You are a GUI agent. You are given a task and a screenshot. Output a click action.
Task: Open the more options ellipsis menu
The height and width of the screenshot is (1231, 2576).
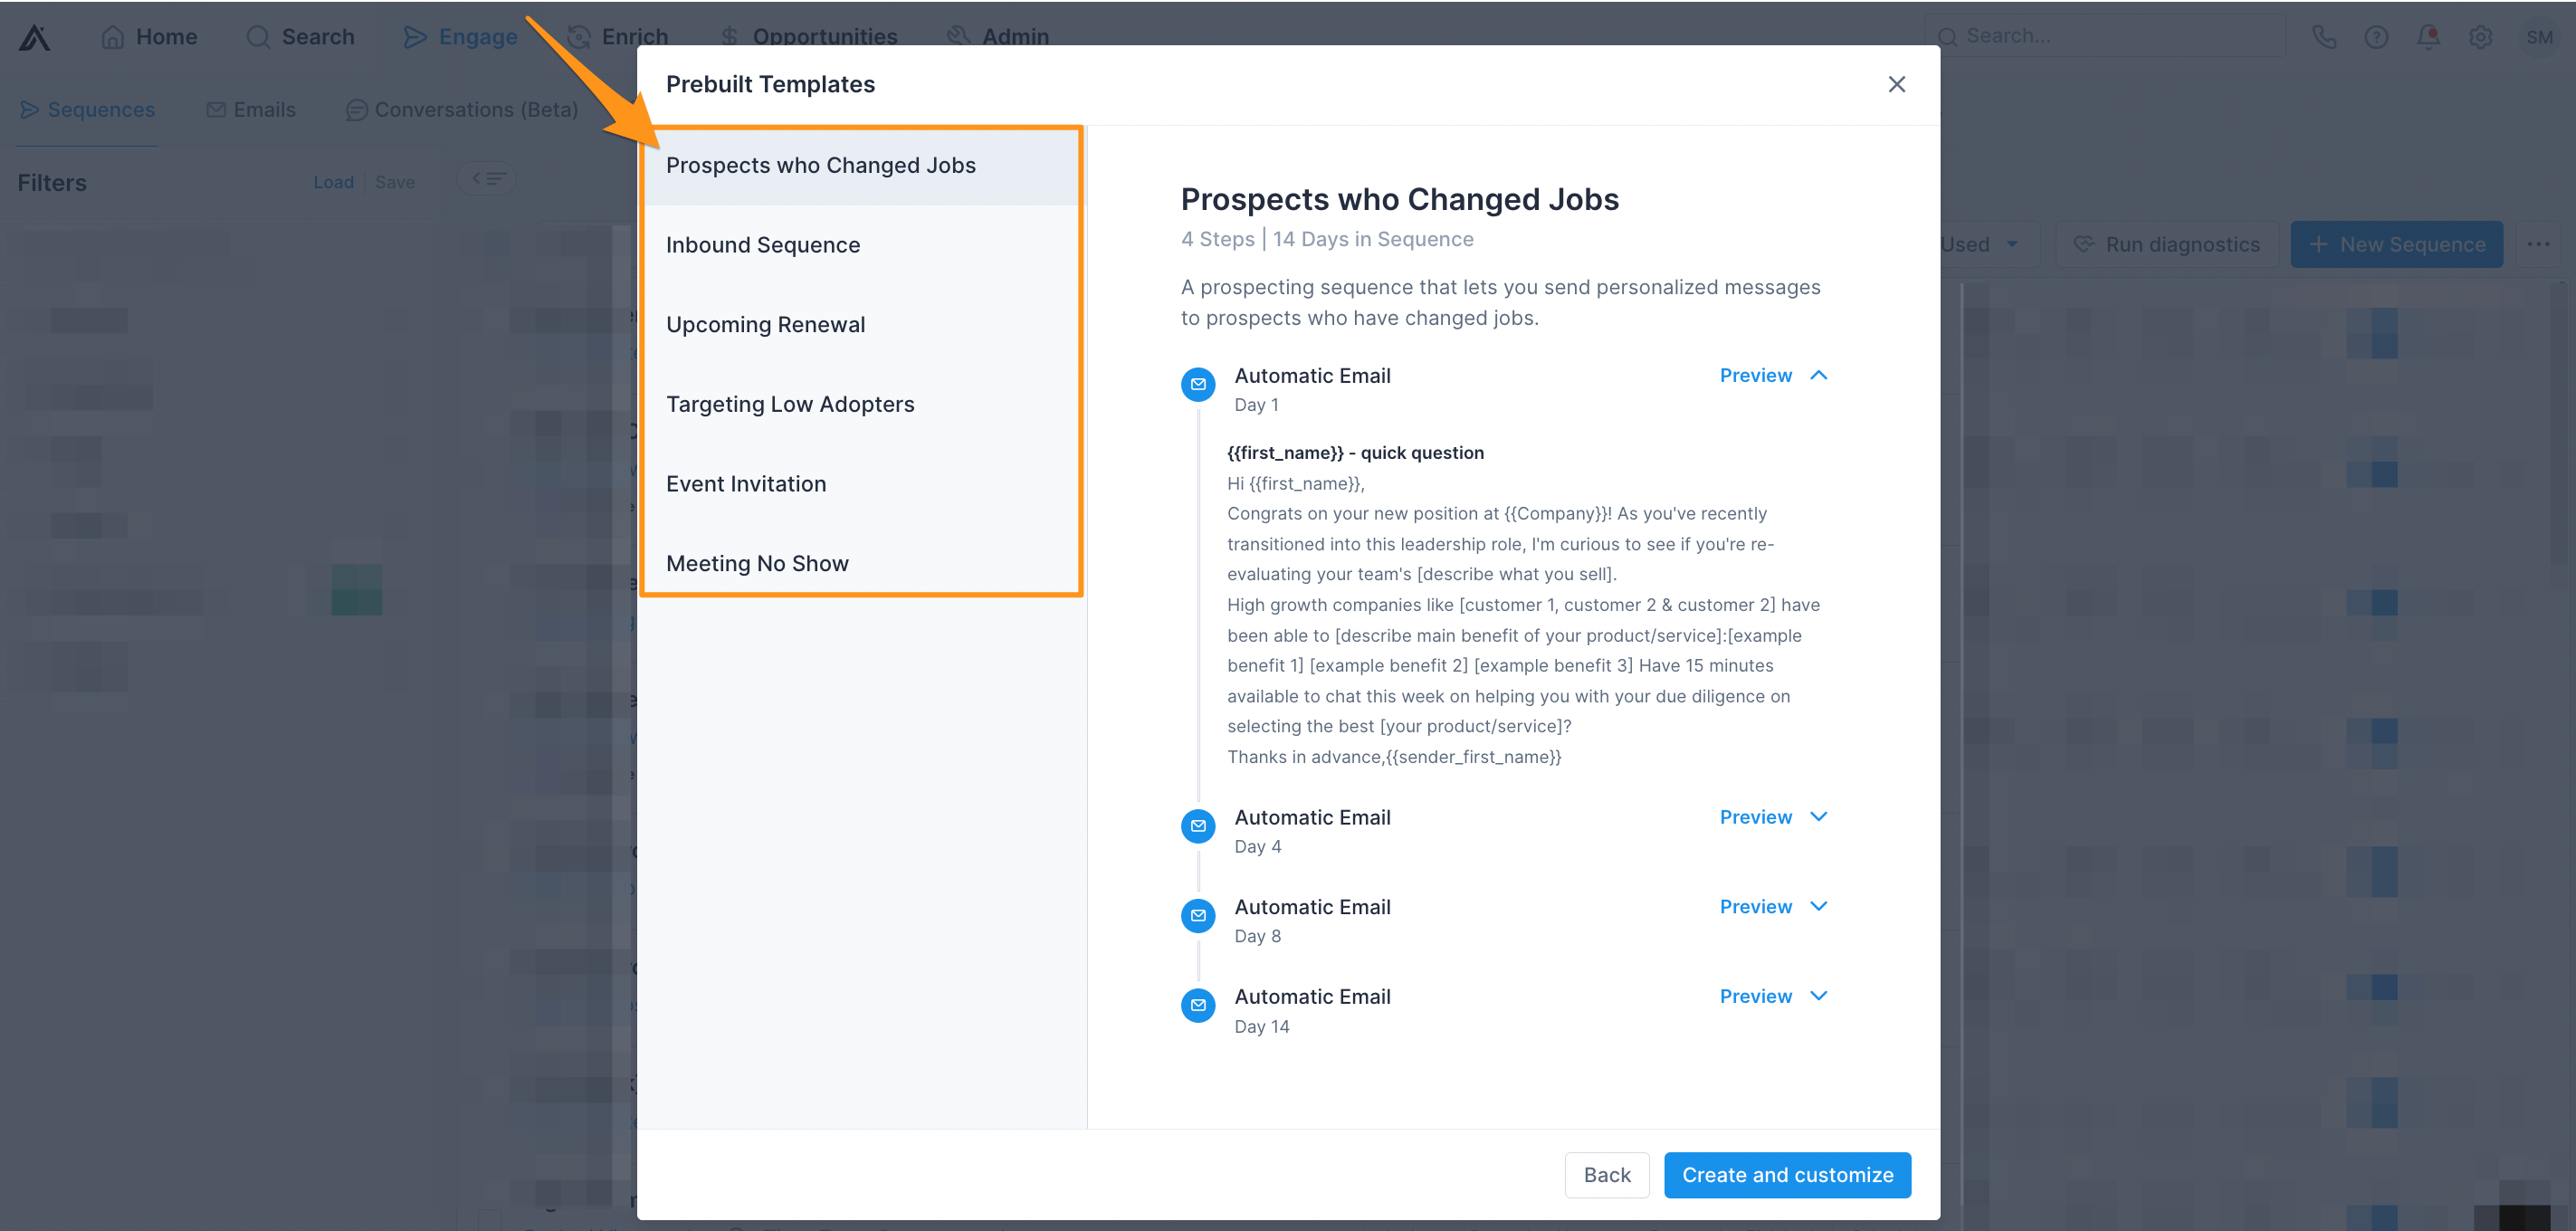[2538, 244]
